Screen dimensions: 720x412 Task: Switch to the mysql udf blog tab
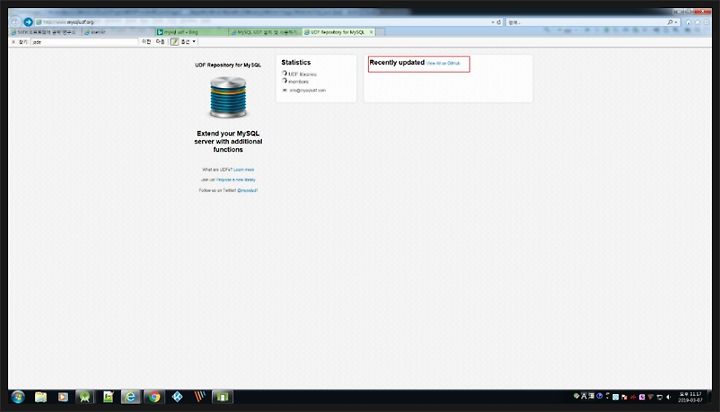(x=191, y=32)
